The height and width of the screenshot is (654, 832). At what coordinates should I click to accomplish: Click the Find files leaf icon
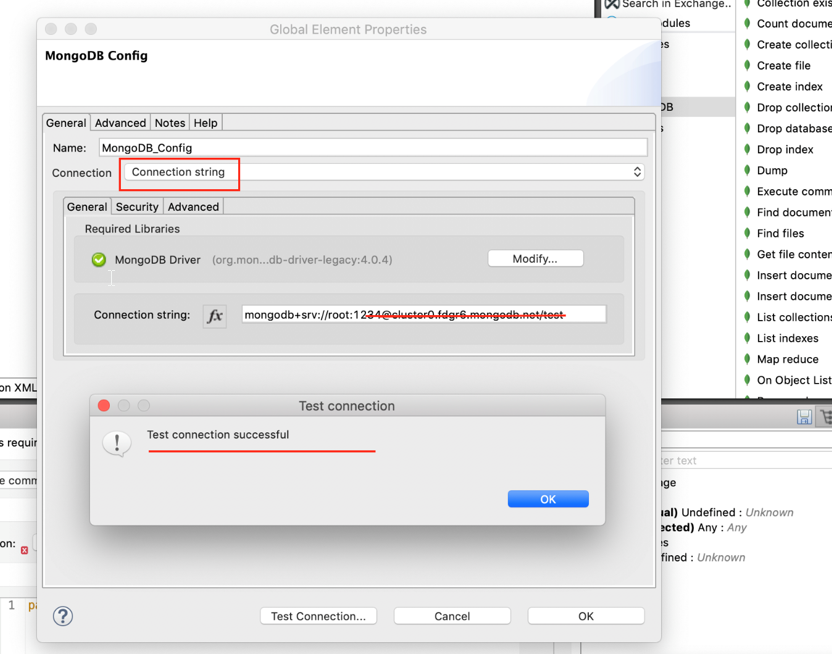(x=747, y=233)
